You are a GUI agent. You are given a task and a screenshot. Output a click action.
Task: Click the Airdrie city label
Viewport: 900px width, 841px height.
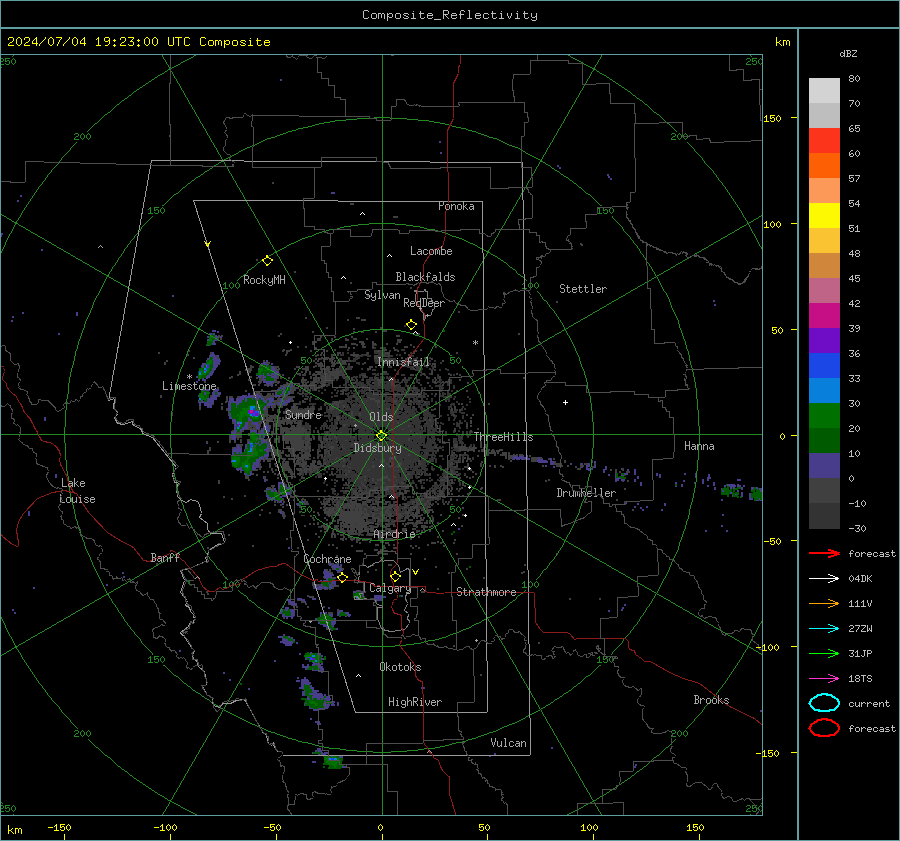394,534
